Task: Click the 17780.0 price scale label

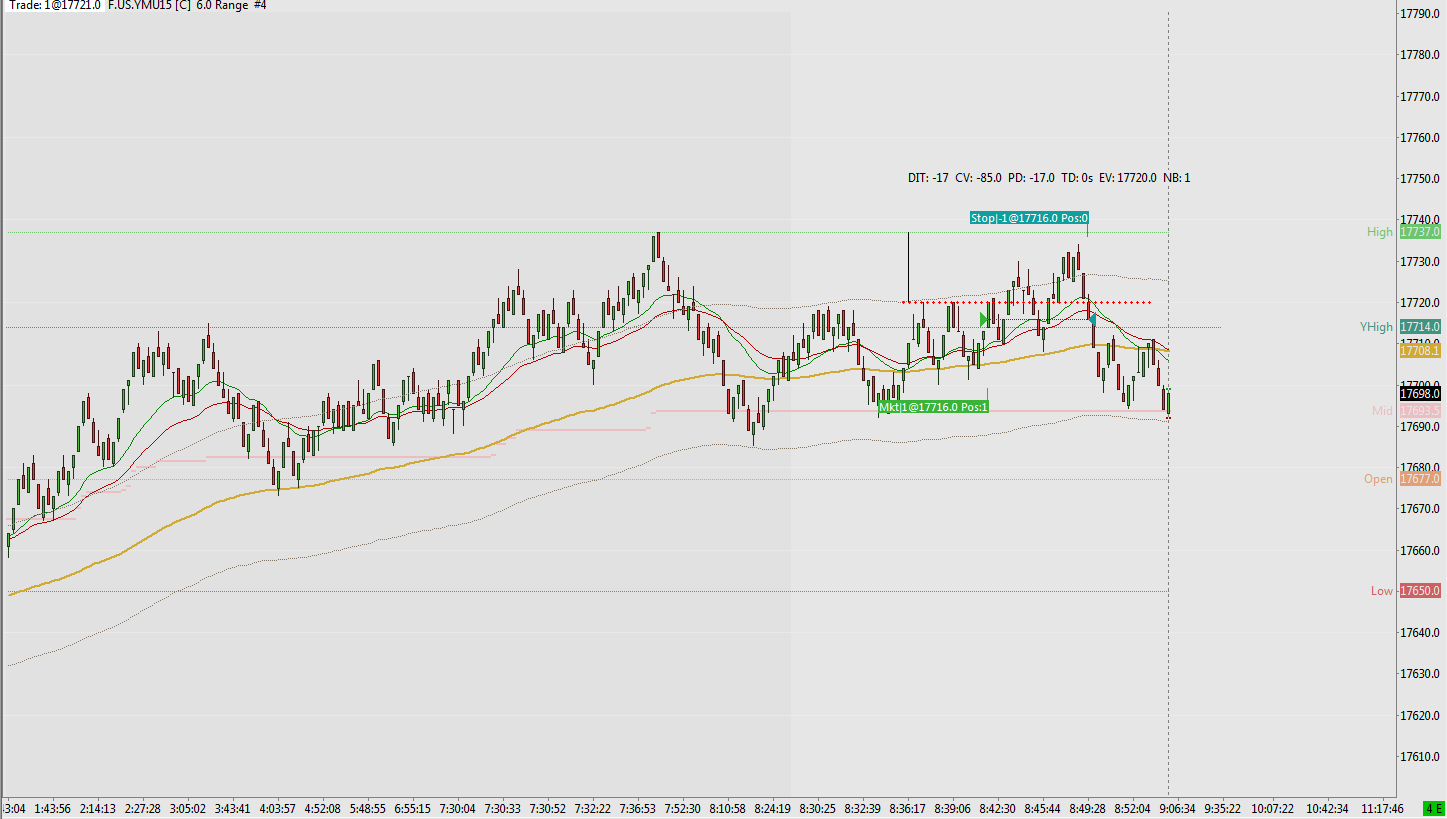Action: click(x=1421, y=55)
